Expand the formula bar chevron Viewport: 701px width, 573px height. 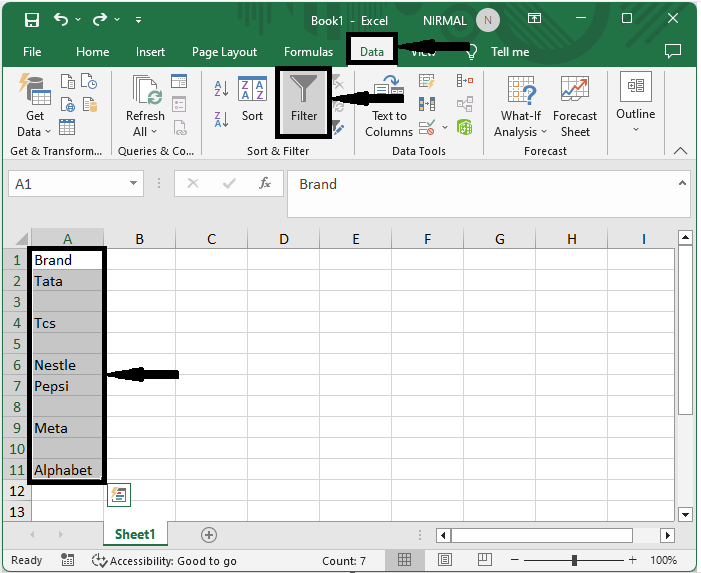click(682, 183)
